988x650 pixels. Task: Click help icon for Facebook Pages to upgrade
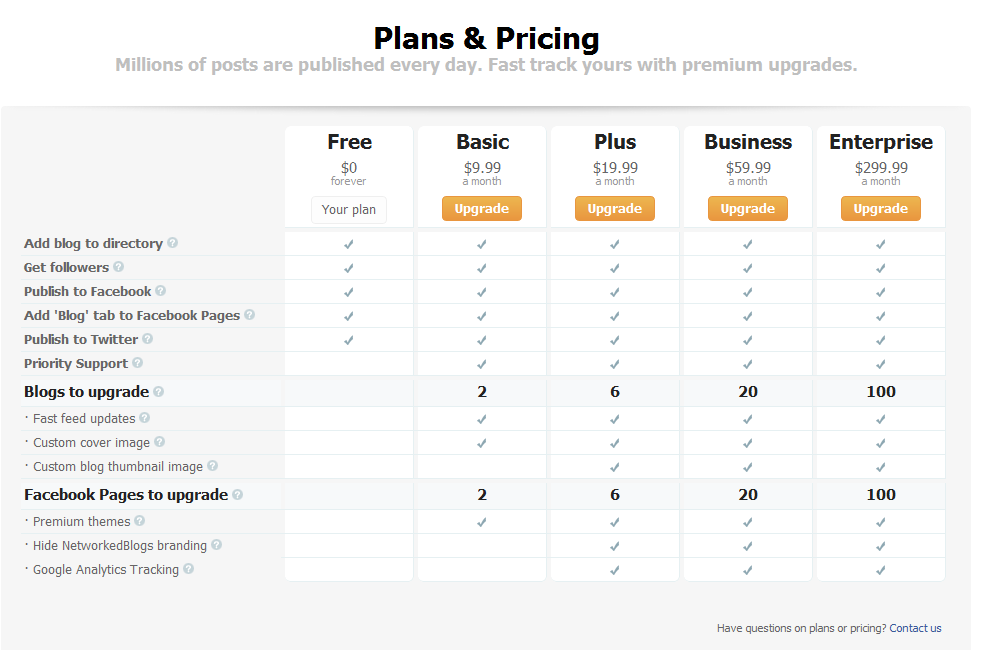238,494
